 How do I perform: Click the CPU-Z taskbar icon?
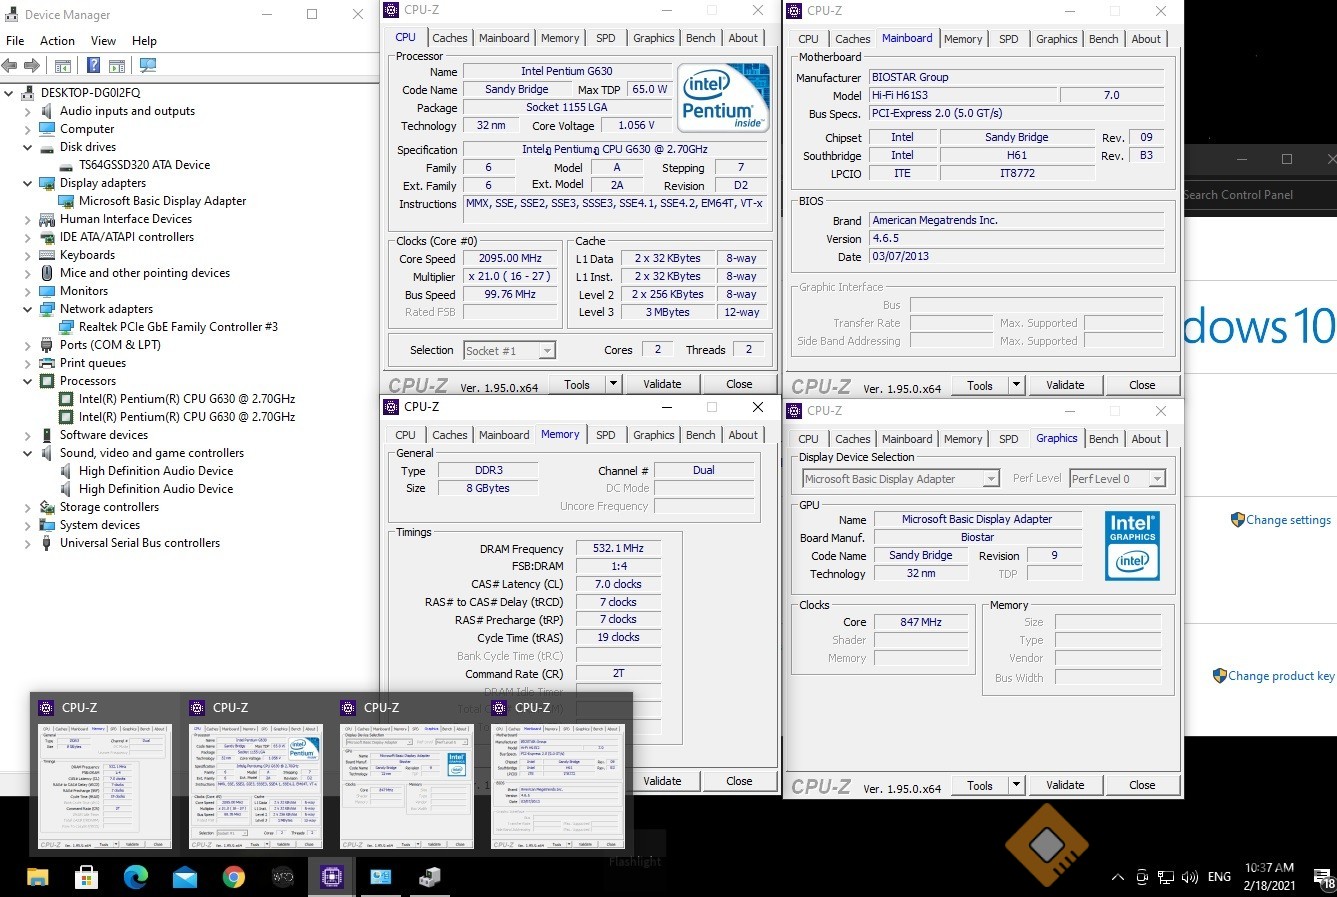[x=332, y=877]
